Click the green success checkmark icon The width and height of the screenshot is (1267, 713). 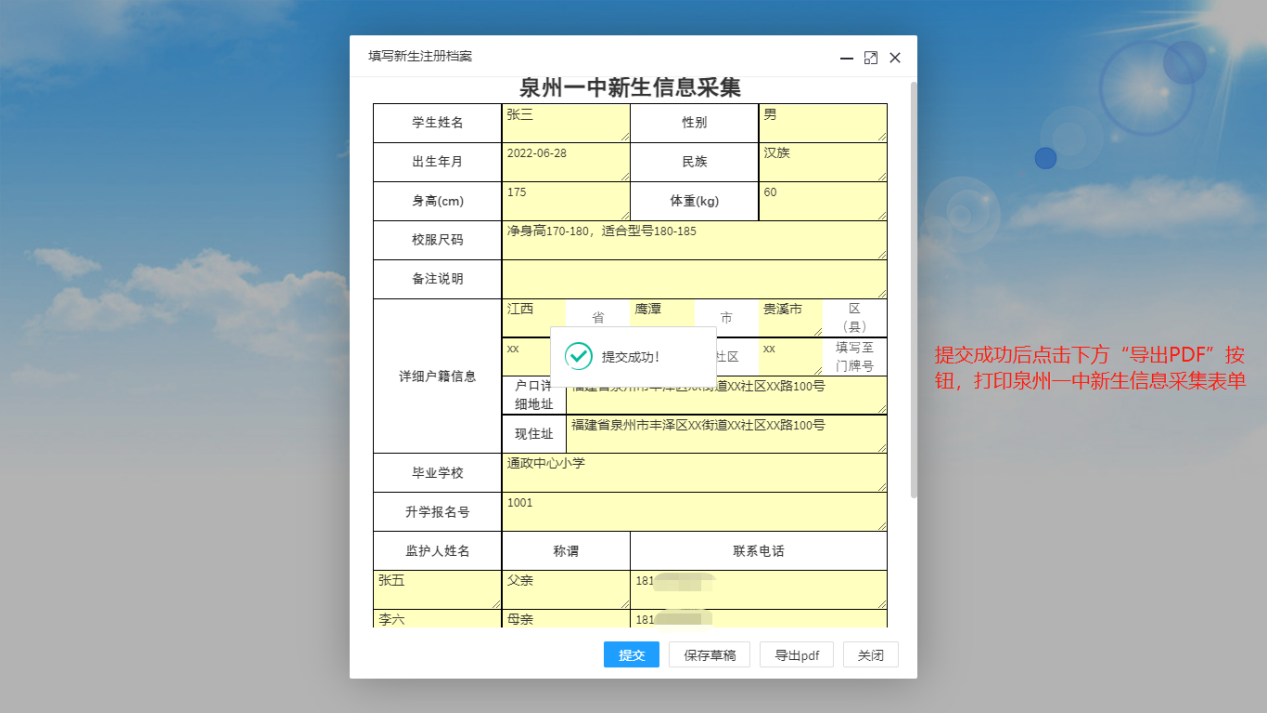(578, 356)
